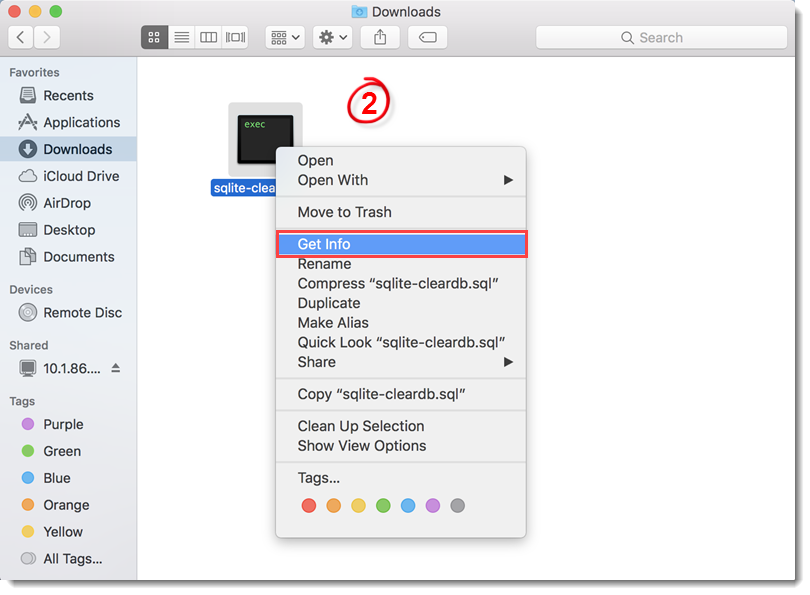The width and height of the screenshot is (810, 595).
Task: Open Applications in the sidebar
Action: (x=81, y=122)
